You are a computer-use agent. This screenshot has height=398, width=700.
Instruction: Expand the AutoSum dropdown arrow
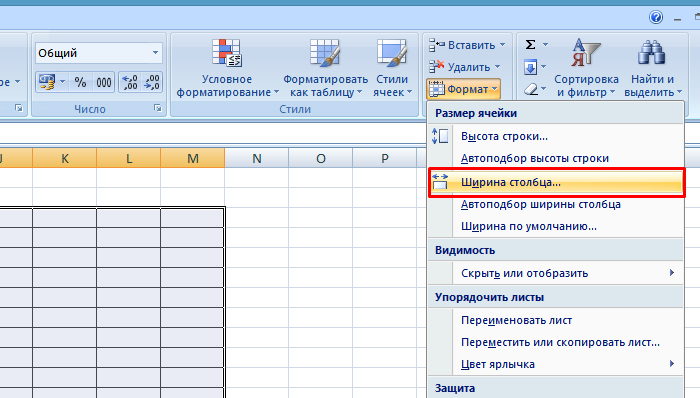tap(545, 45)
